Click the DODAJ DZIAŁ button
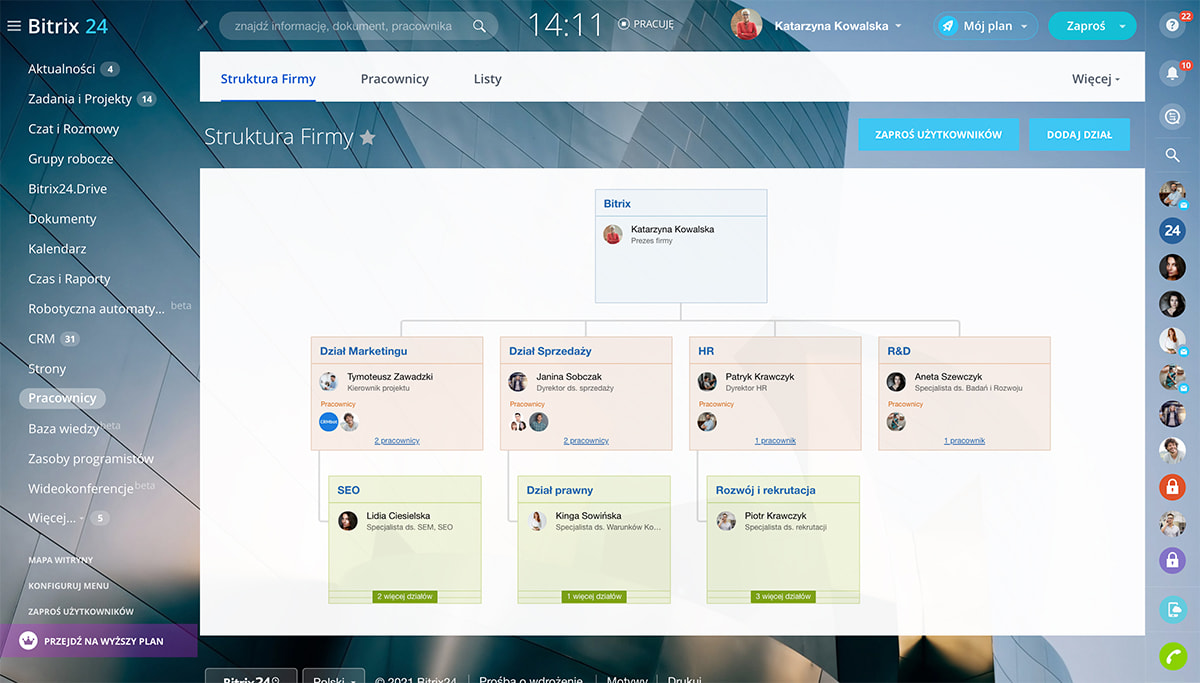 (1079, 135)
